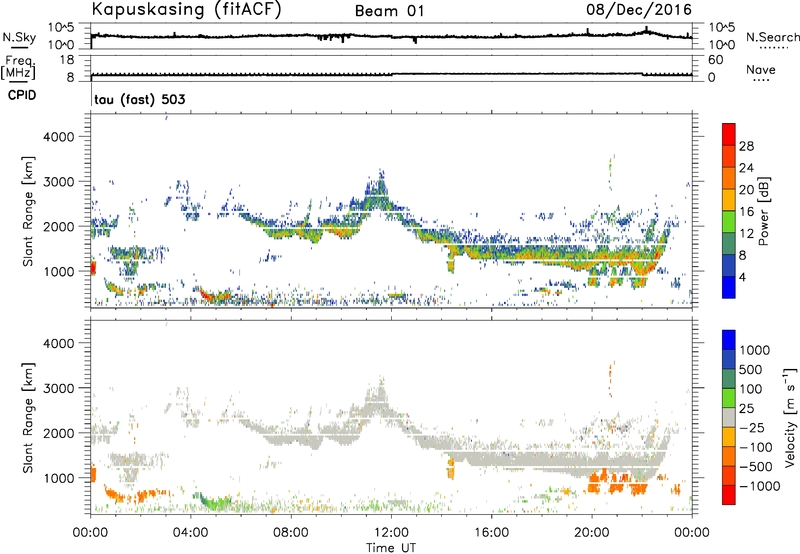Click 'Slant Range [km]' label of power panel
The image size is (800, 554).
point(28,211)
